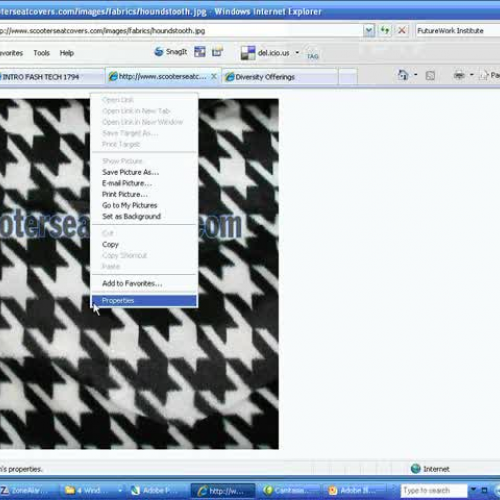The width and height of the screenshot is (500, 500).
Task: Click the Adobe B... taskbar button
Action: tap(354, 490)
